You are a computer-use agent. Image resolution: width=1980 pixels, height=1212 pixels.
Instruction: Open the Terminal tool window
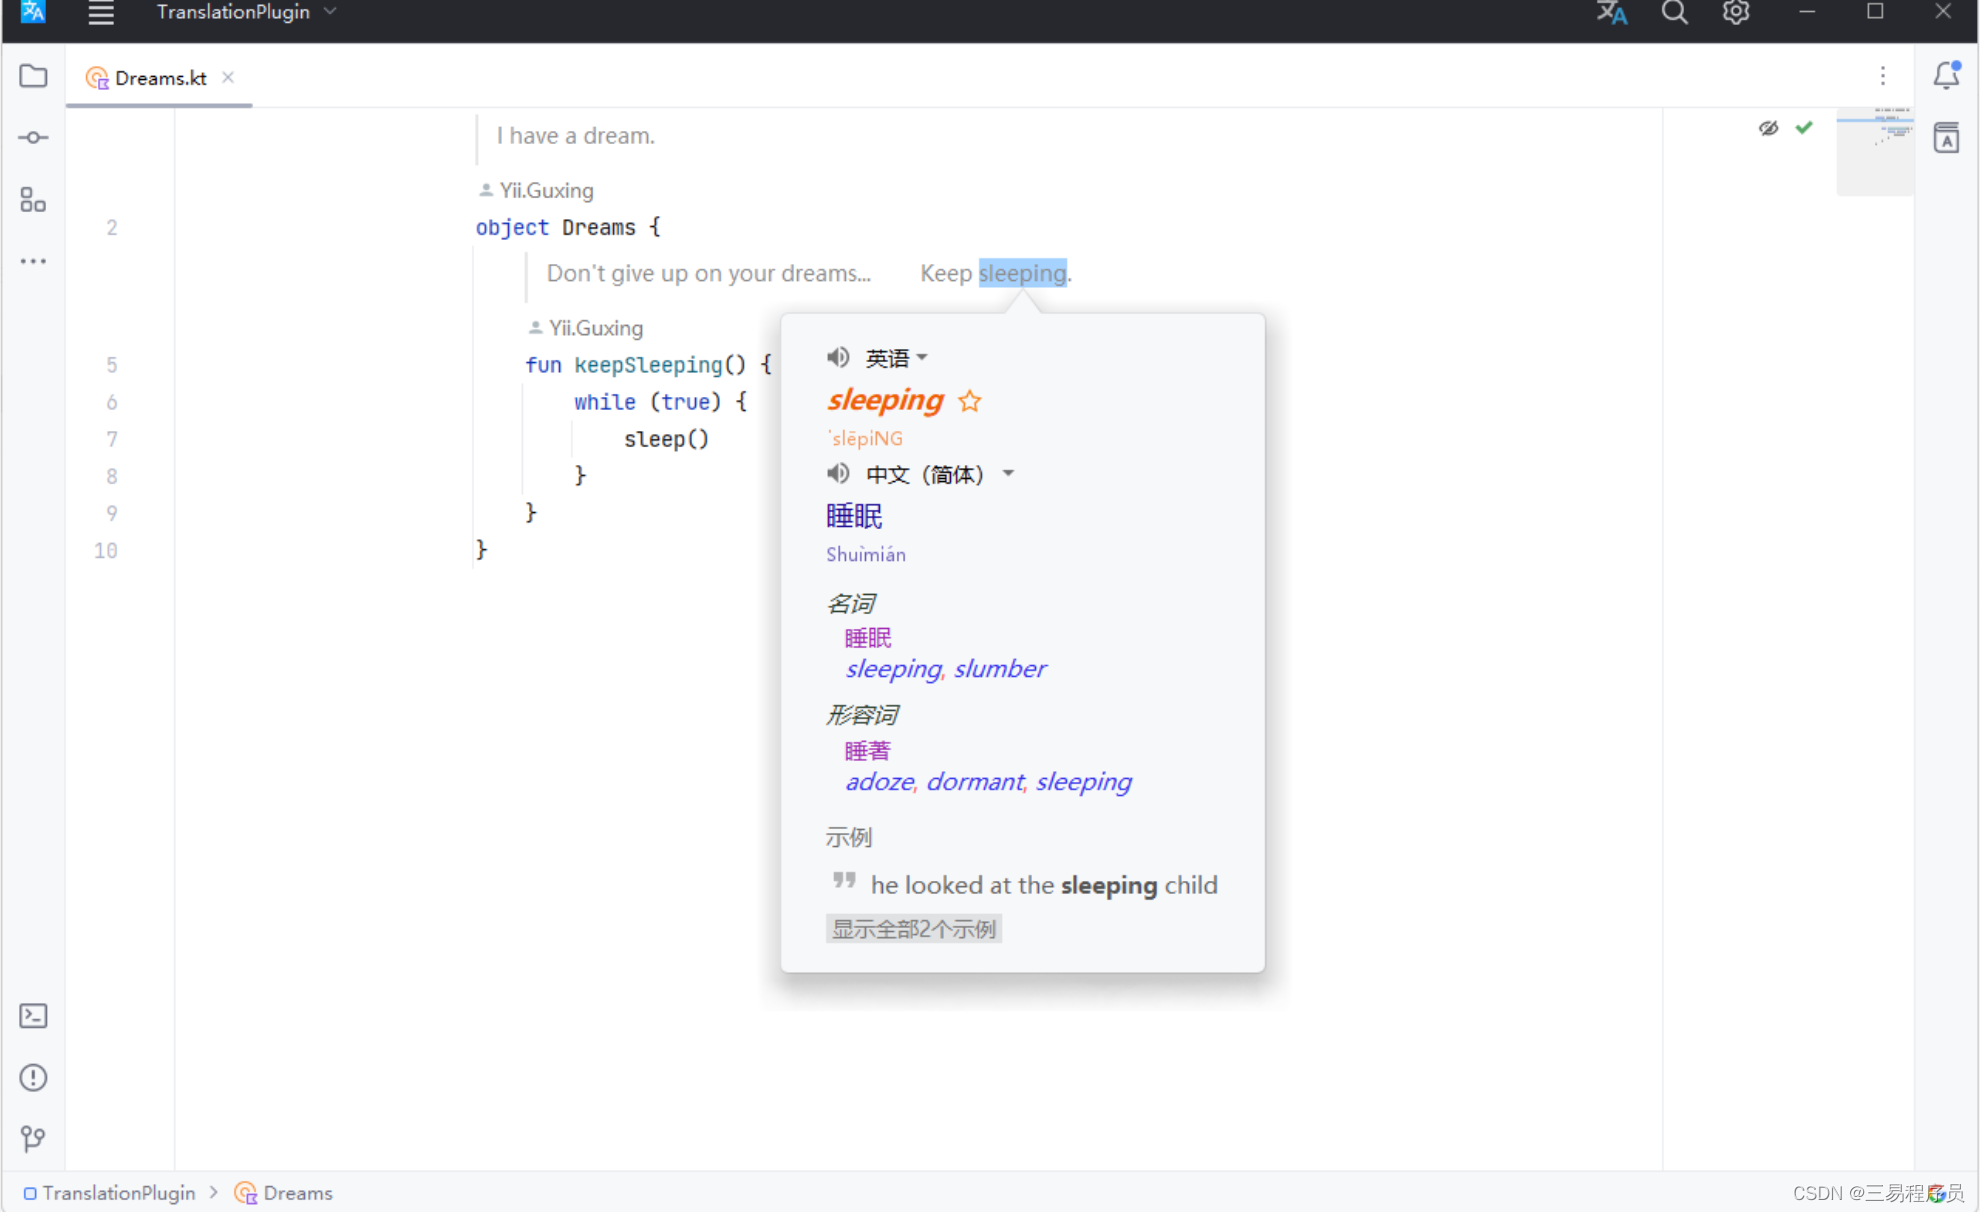33,1016
